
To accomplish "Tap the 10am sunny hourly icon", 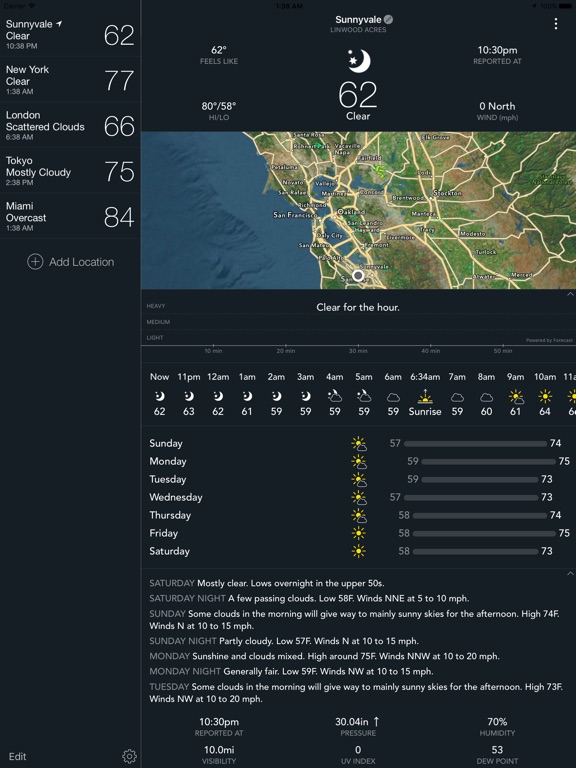I will click(x=545, y=396).
